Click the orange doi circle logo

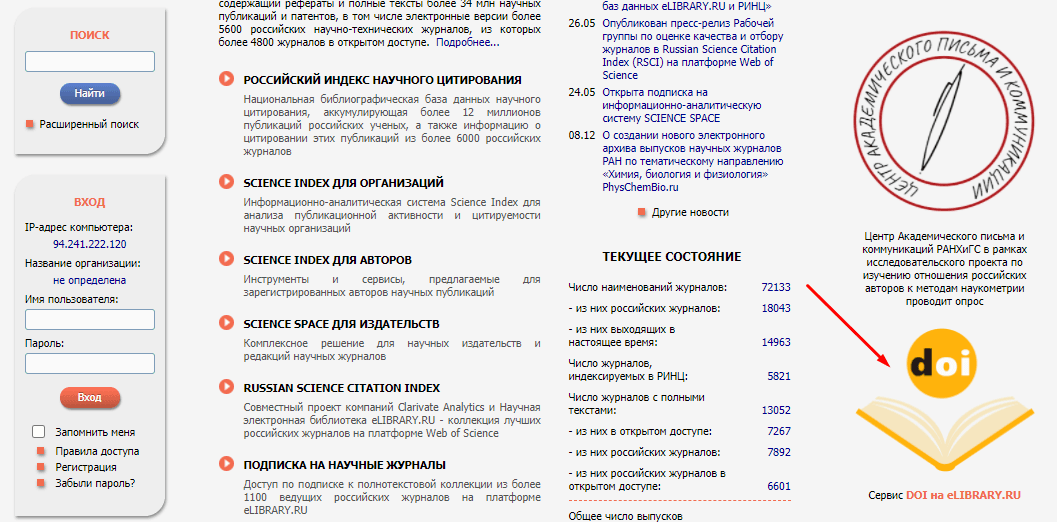click(941, 366)
